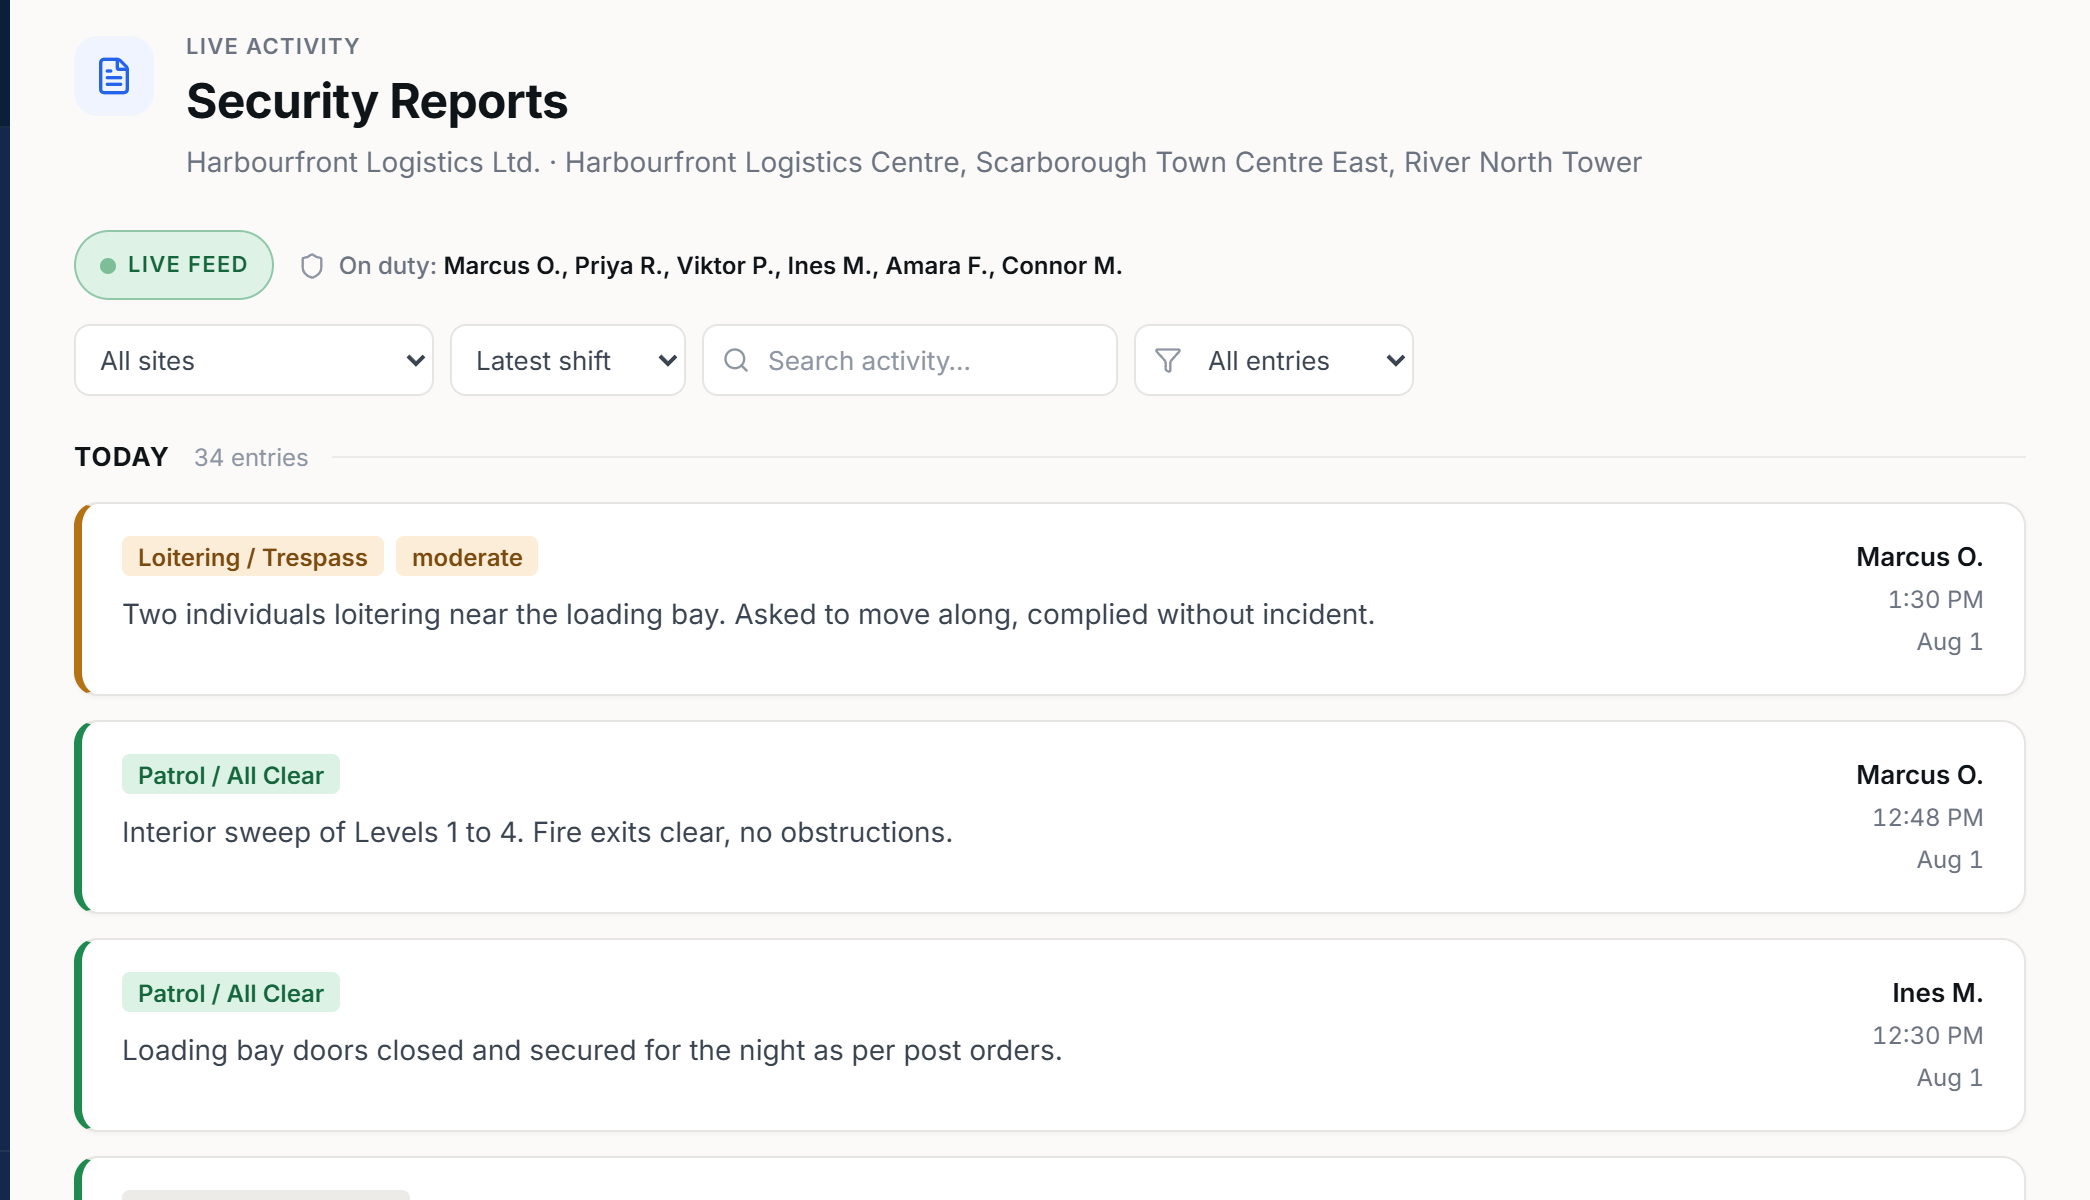
Task: Click the Security Reports page title
Action: point(377,101)
